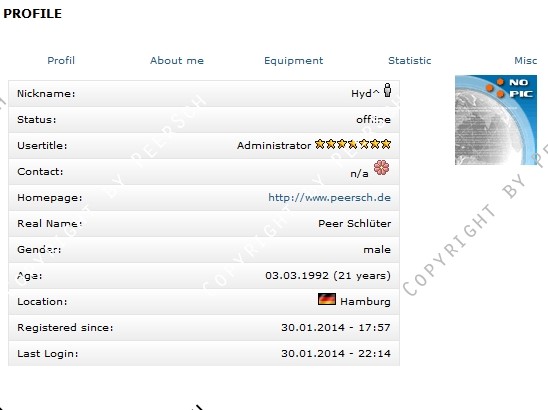Select the real name Peer Schlüter
548x410 pixels.
[354, 223]
